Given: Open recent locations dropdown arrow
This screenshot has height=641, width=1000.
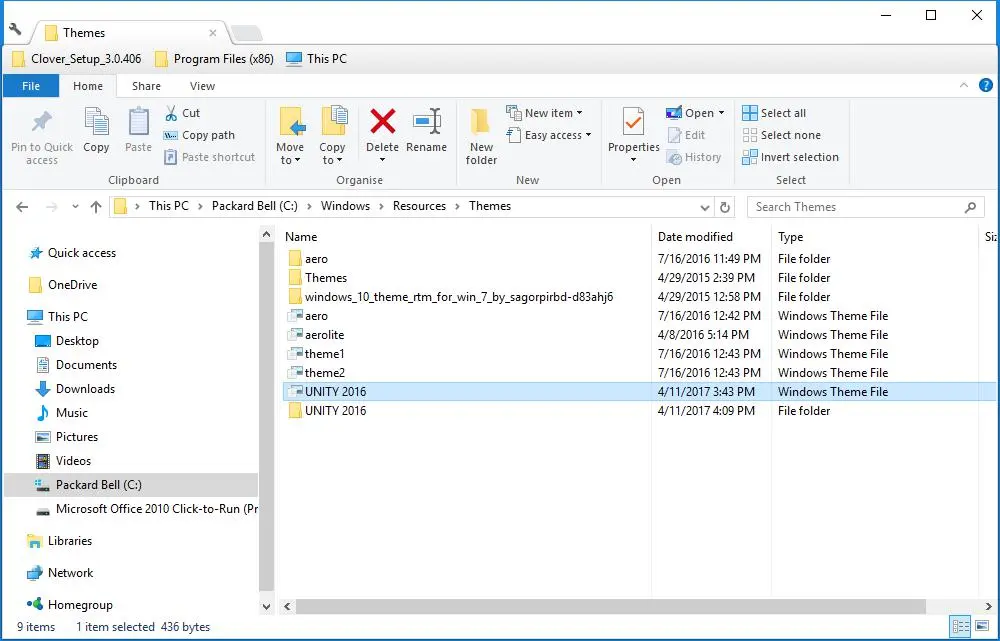Looking at the screenshot, I should click(x=75, y=207).
